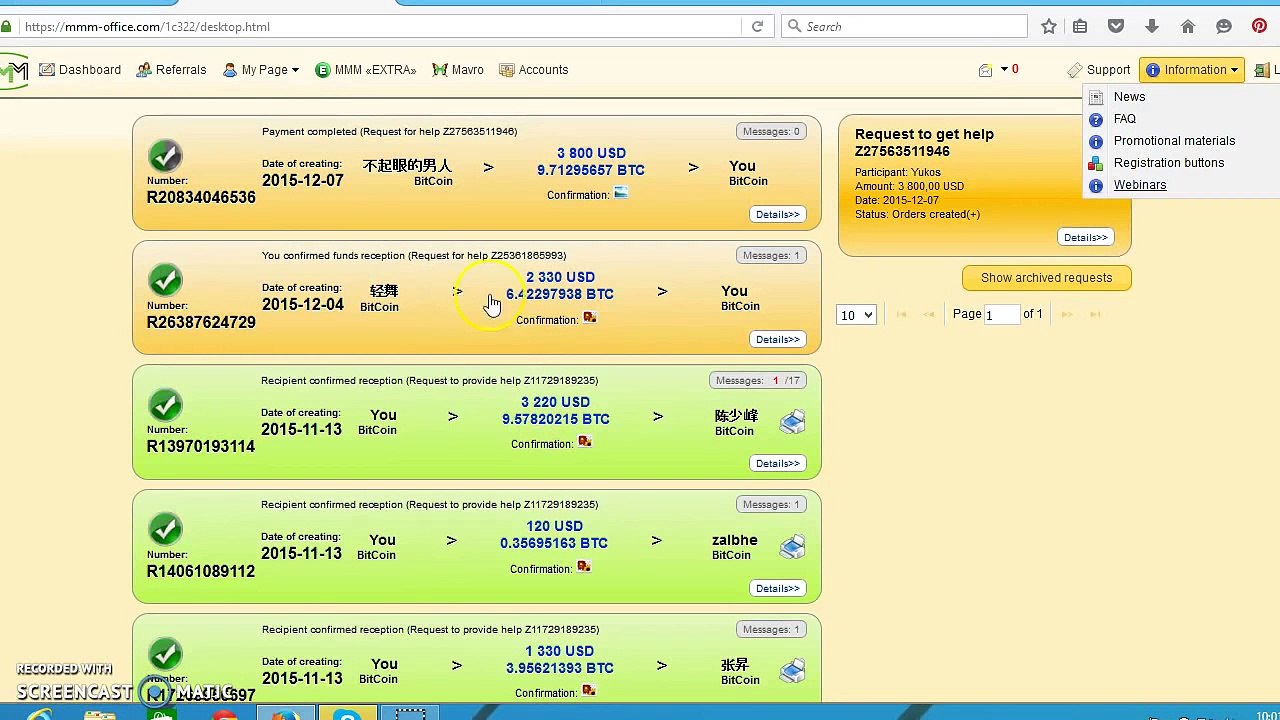Open the mail envelope icon beside the red 0
The image size is (1280, 720).
pos(986,70)
